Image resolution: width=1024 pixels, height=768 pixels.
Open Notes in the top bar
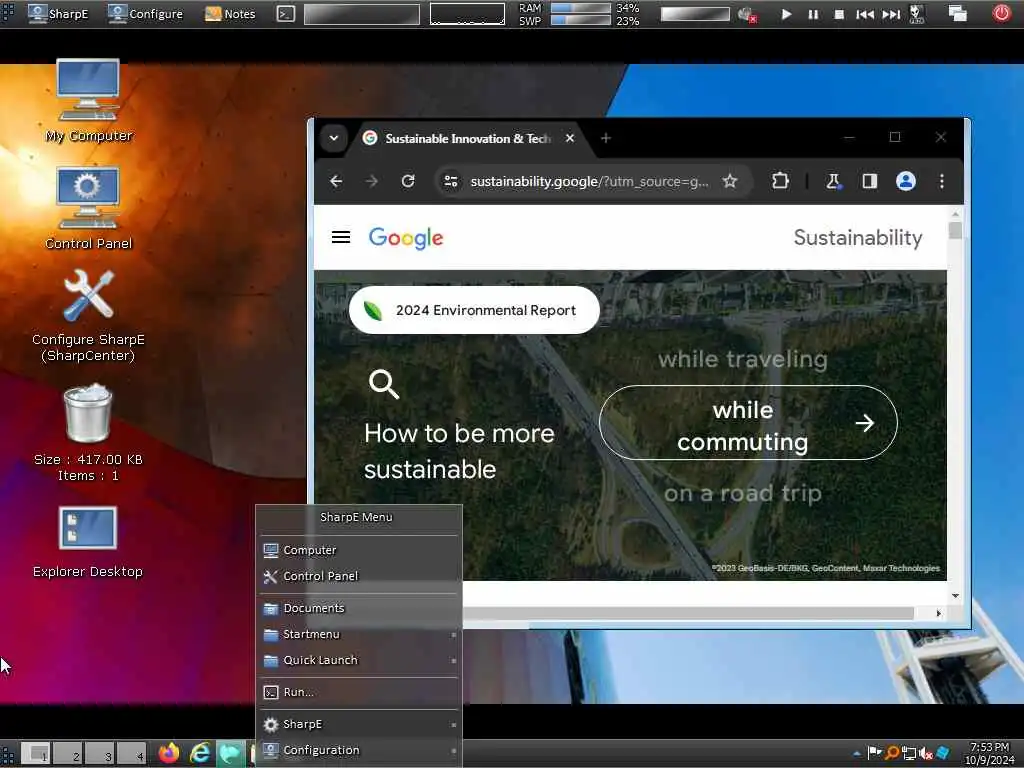pyautogui.click(x=230, y=13)
